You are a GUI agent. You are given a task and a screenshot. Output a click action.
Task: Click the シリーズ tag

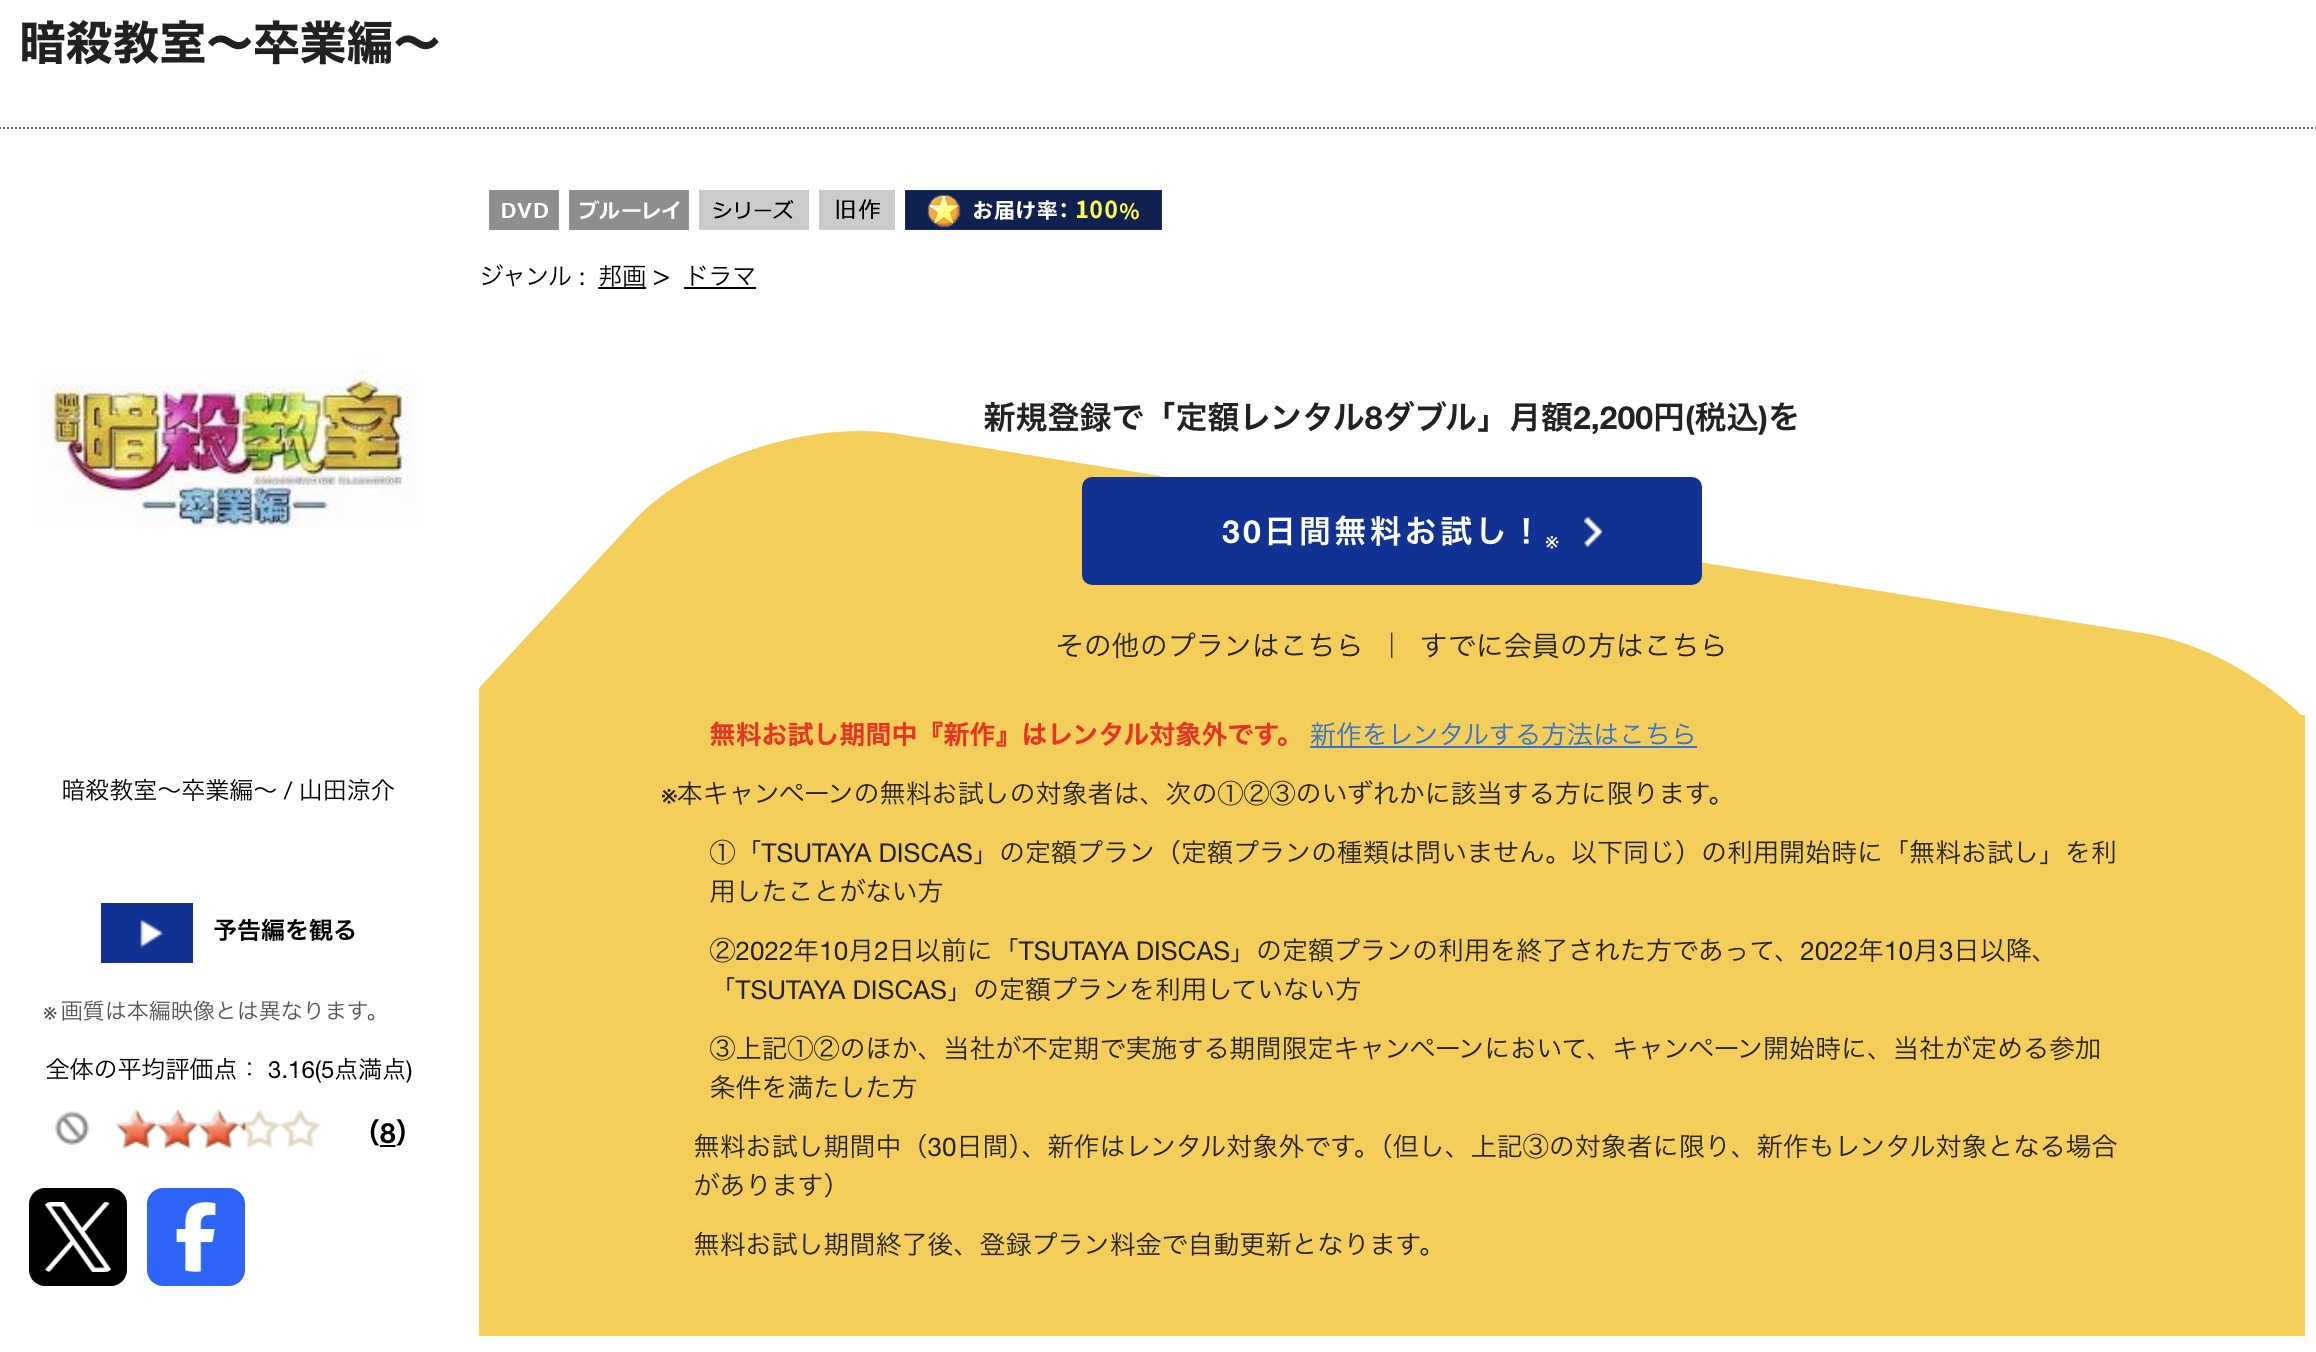754,210
